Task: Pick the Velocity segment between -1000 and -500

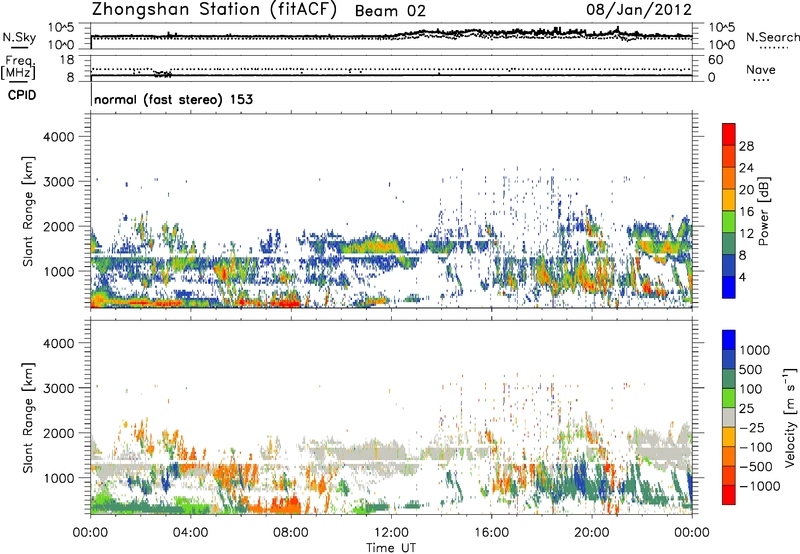Action: click(729, 475)
